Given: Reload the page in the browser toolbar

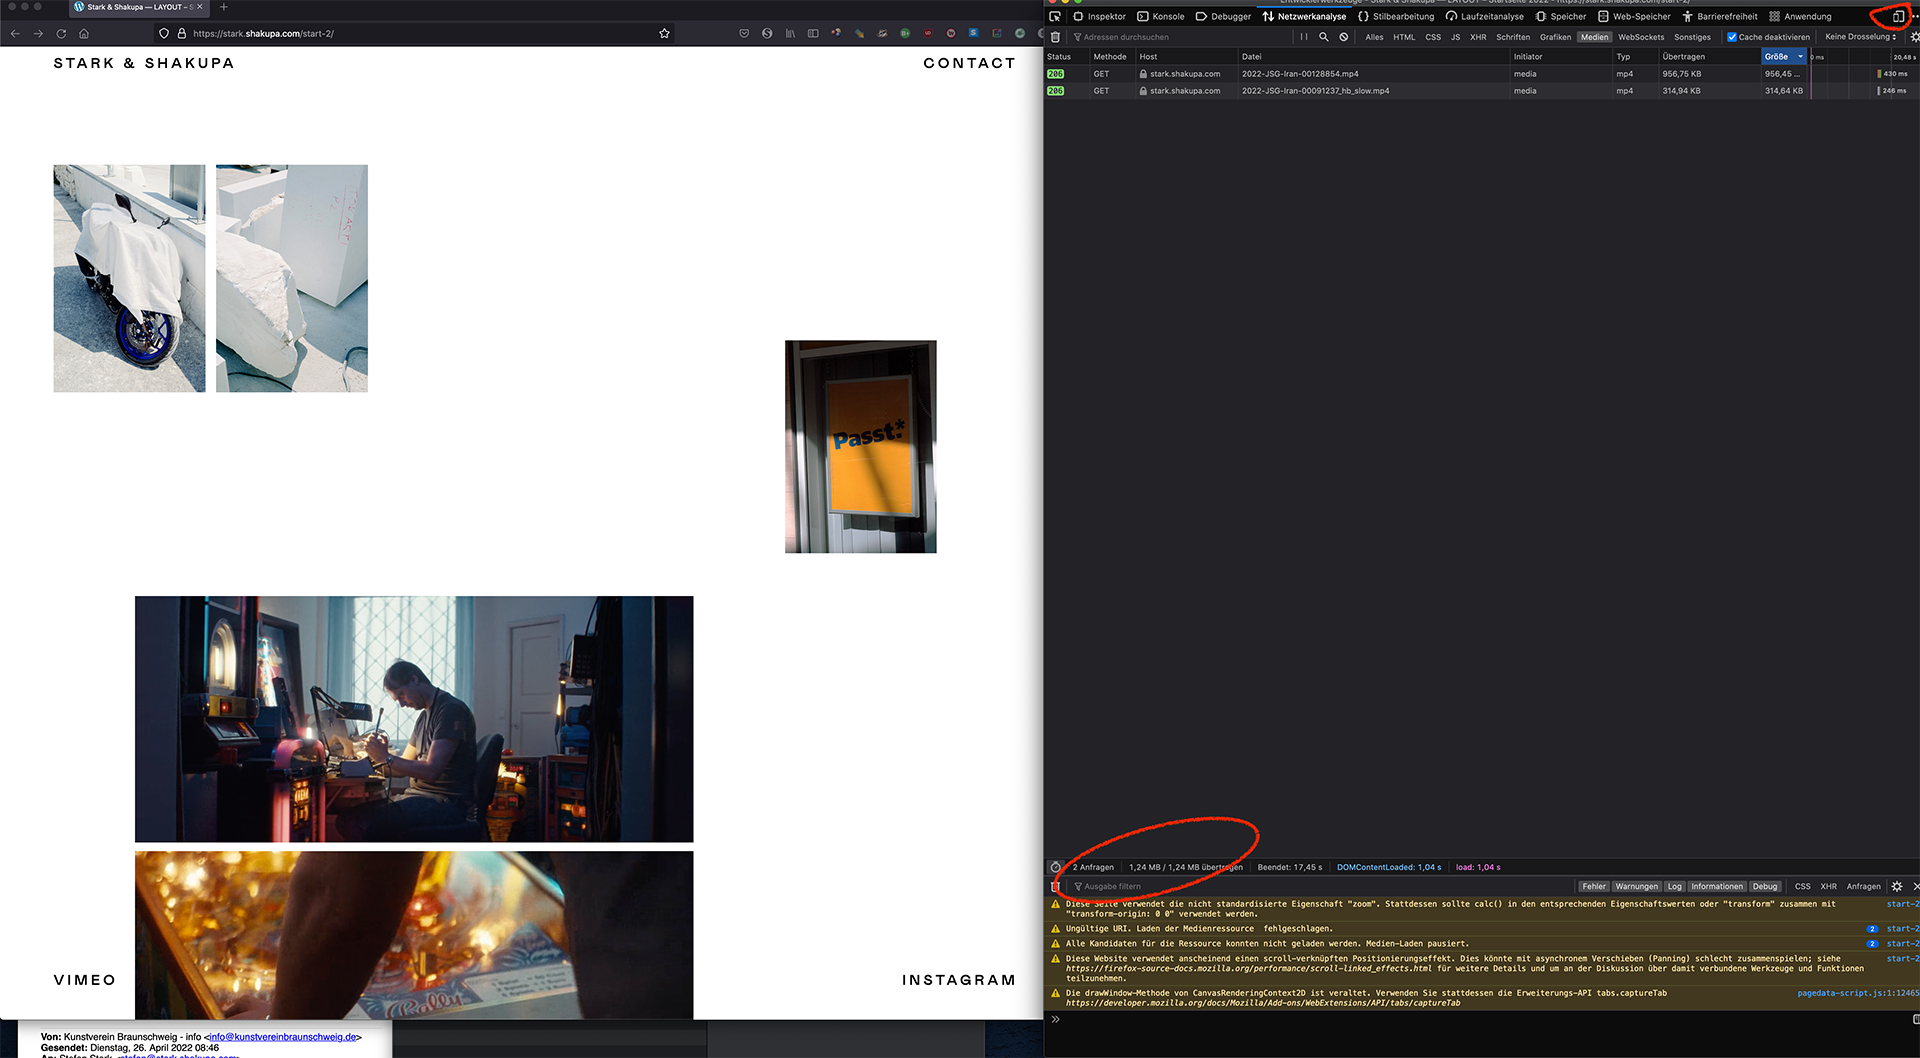Looking at the screenshot, I should tap(61, 33).
